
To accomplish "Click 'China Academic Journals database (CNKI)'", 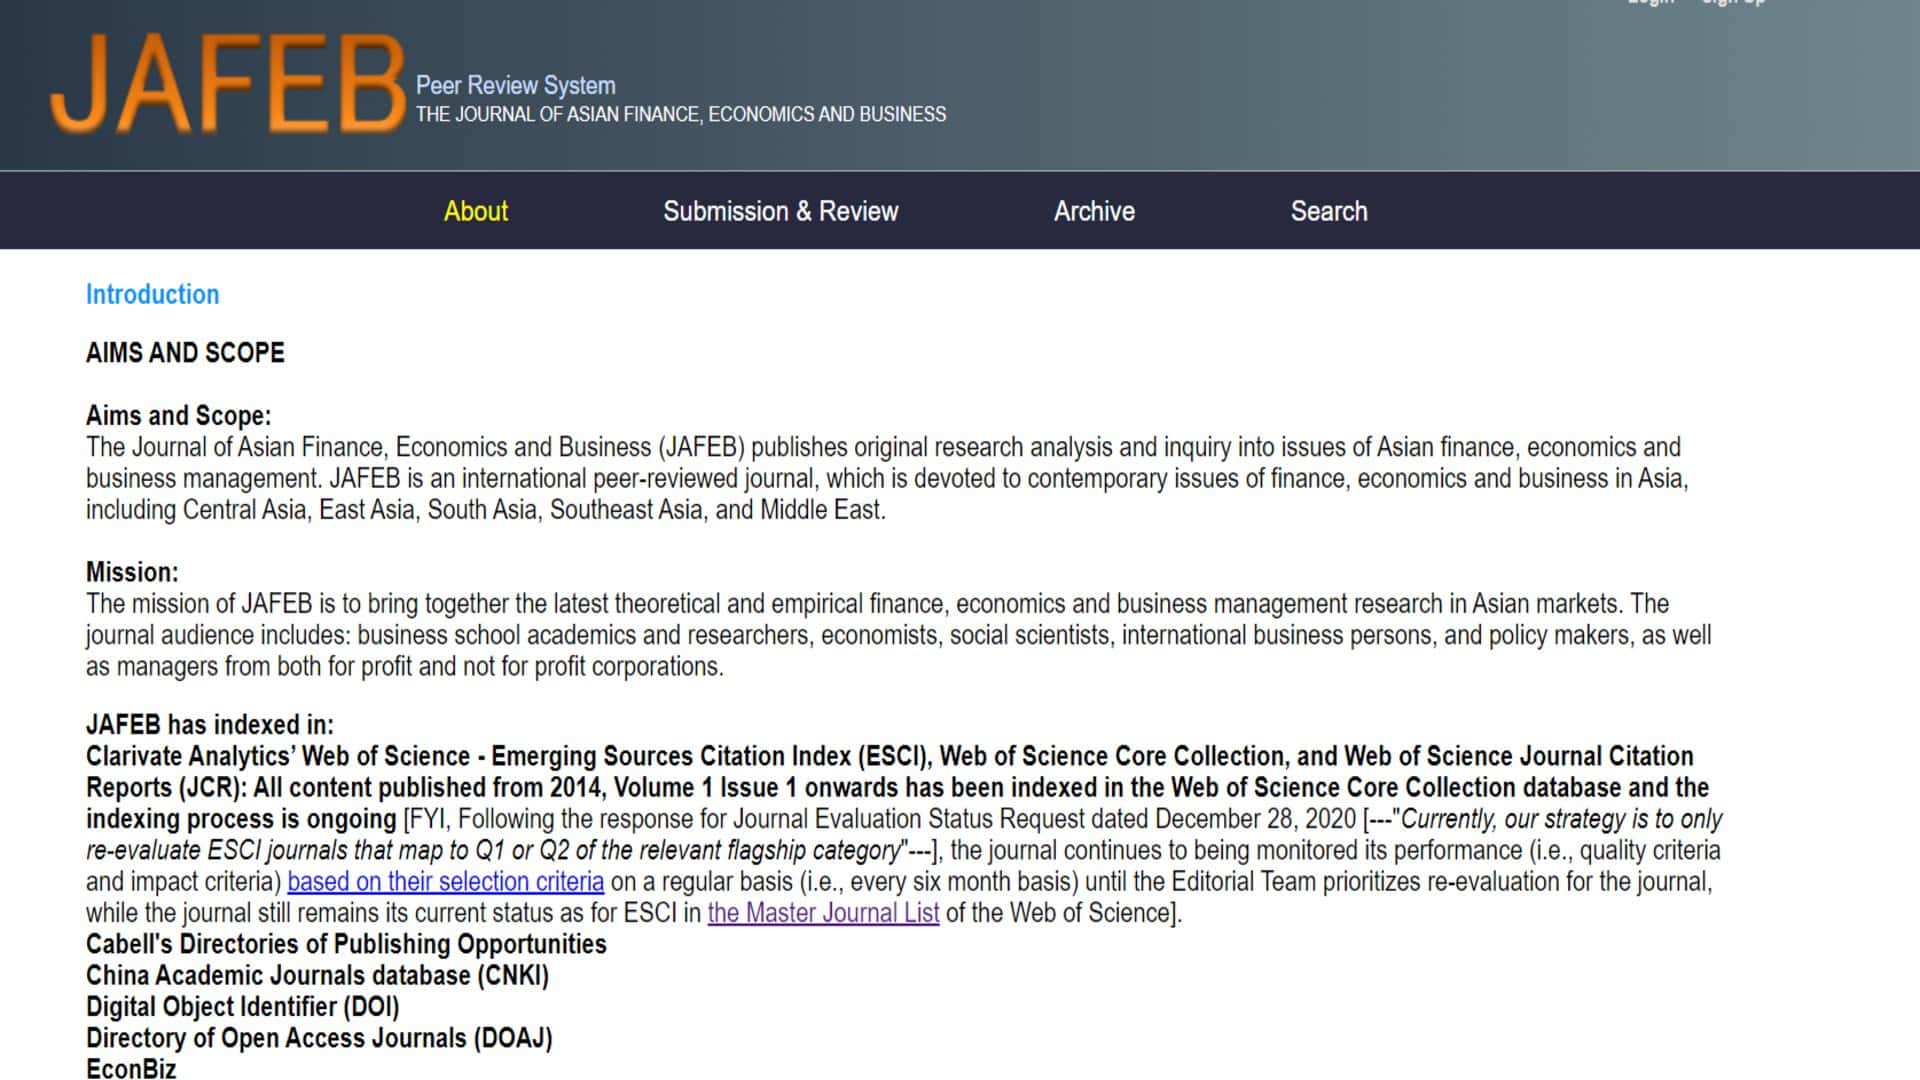I will (317, 975).
